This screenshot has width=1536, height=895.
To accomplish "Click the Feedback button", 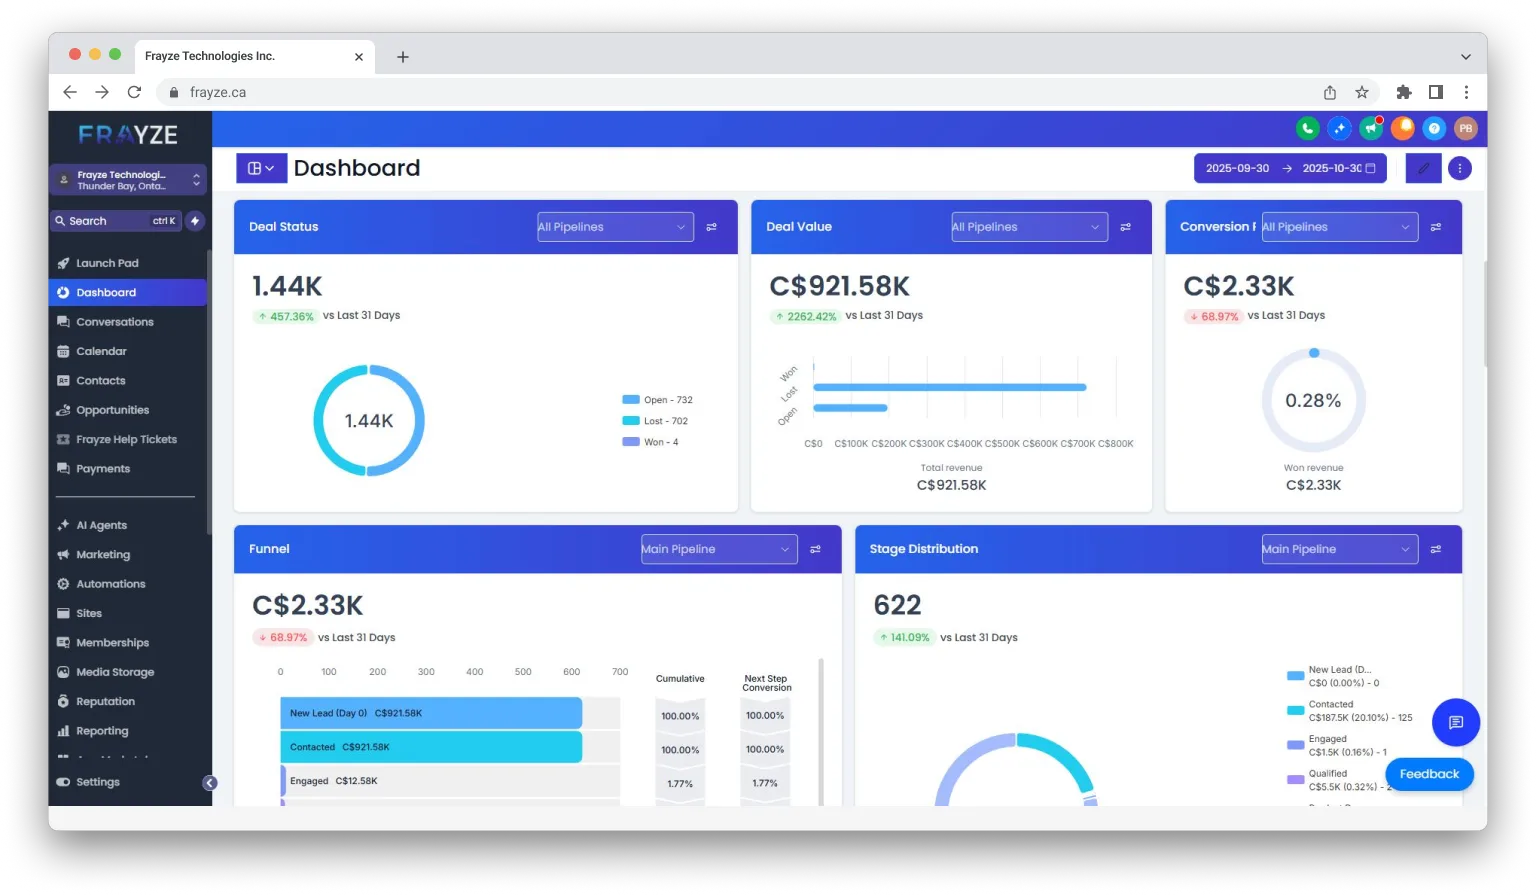I will 1428,773.
